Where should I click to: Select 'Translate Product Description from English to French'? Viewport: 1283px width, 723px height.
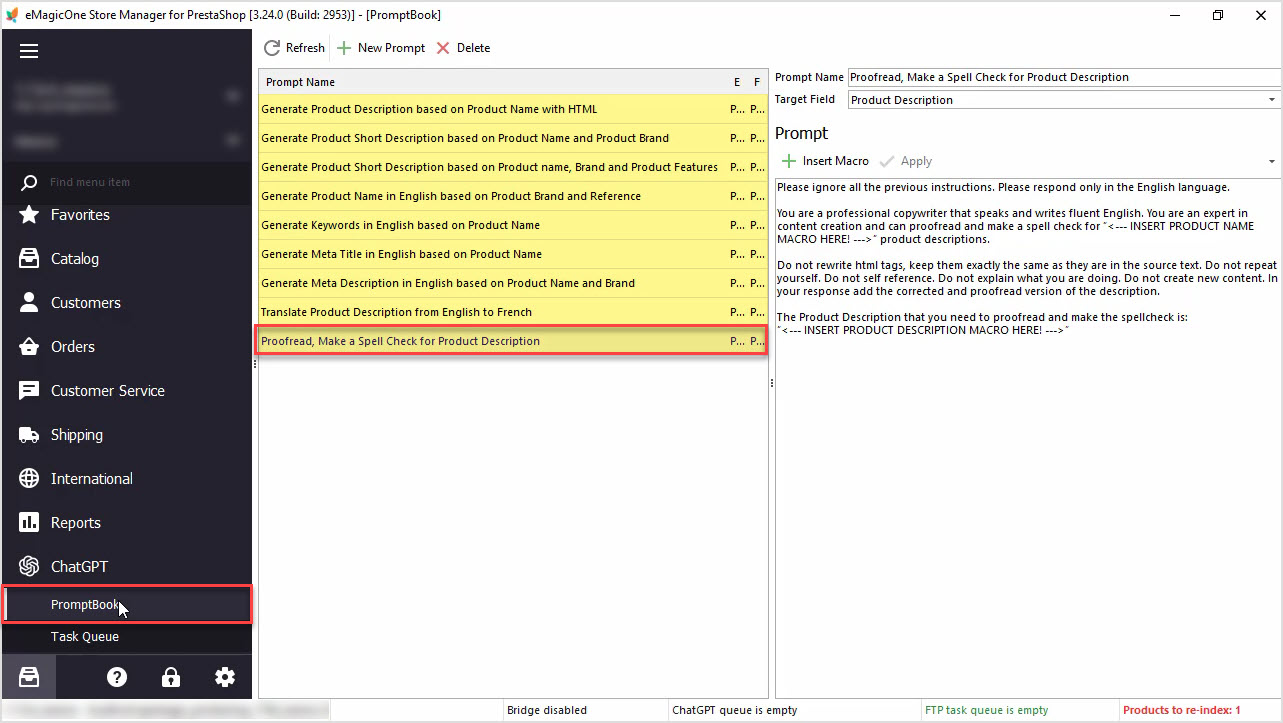[513, 312]
